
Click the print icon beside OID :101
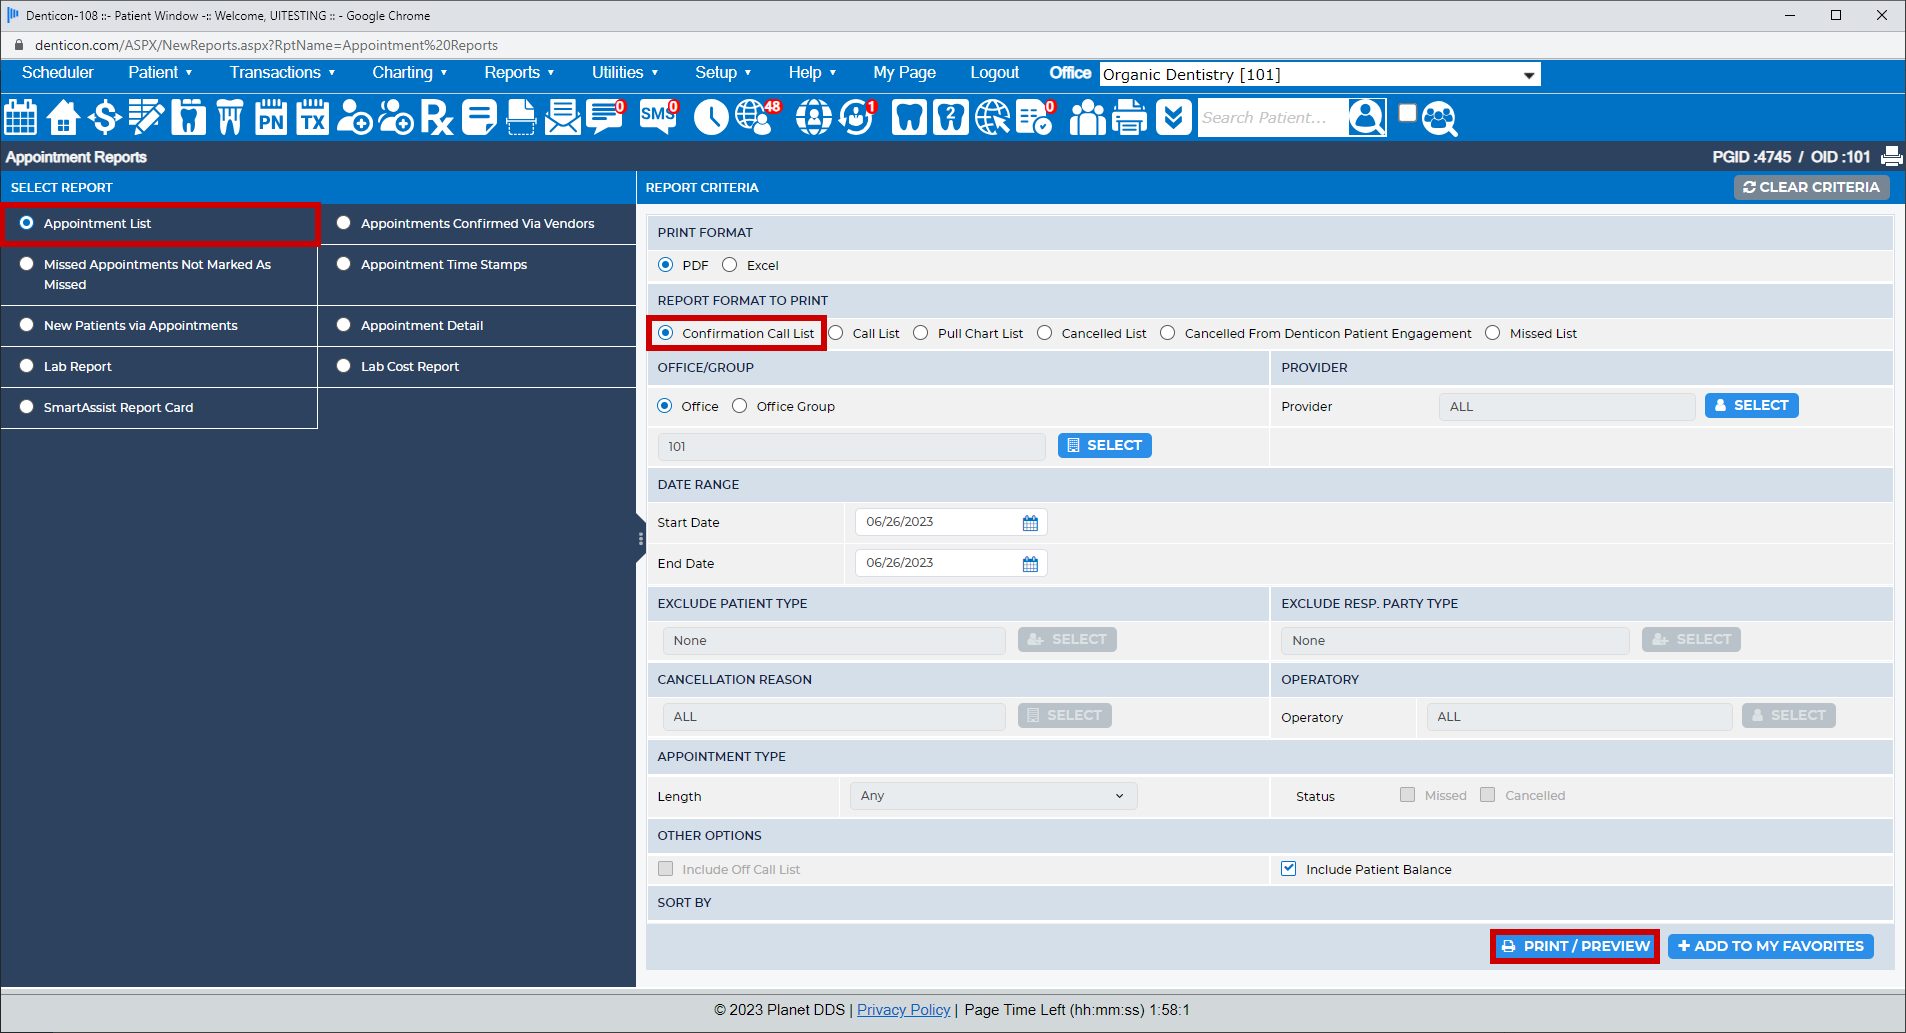1892,157
